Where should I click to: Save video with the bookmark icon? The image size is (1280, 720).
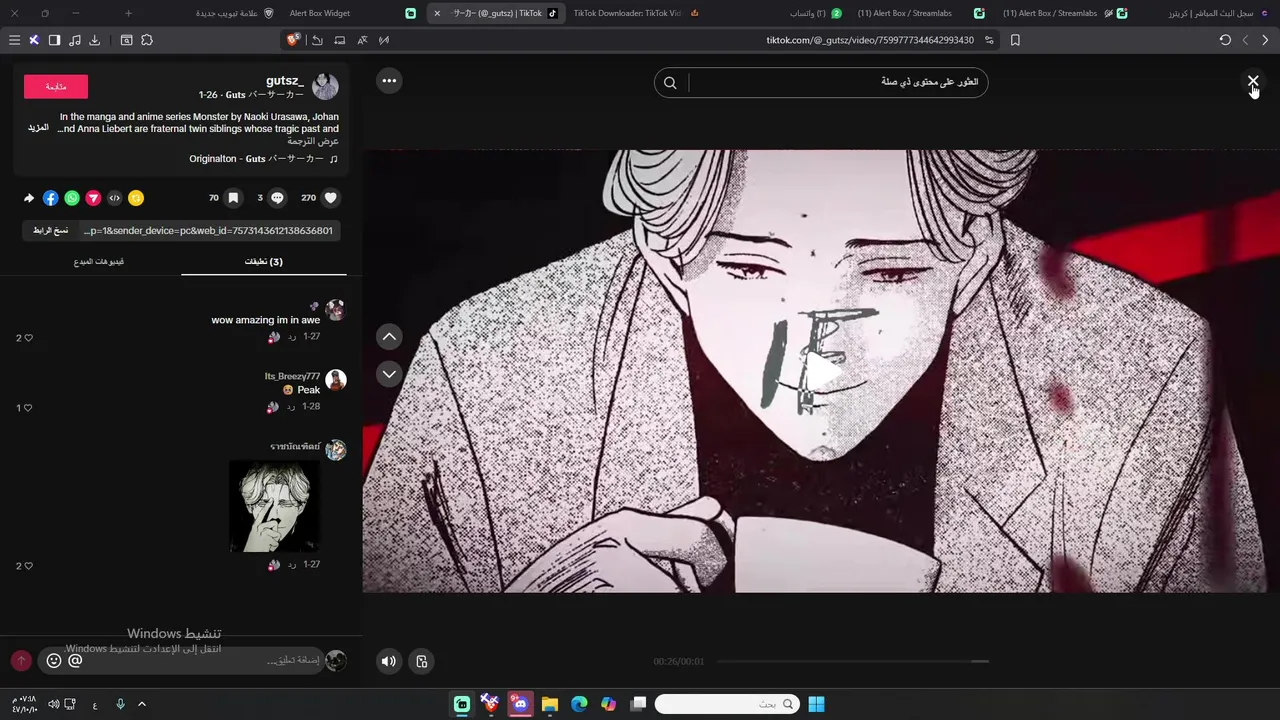[x=233, y=198]
